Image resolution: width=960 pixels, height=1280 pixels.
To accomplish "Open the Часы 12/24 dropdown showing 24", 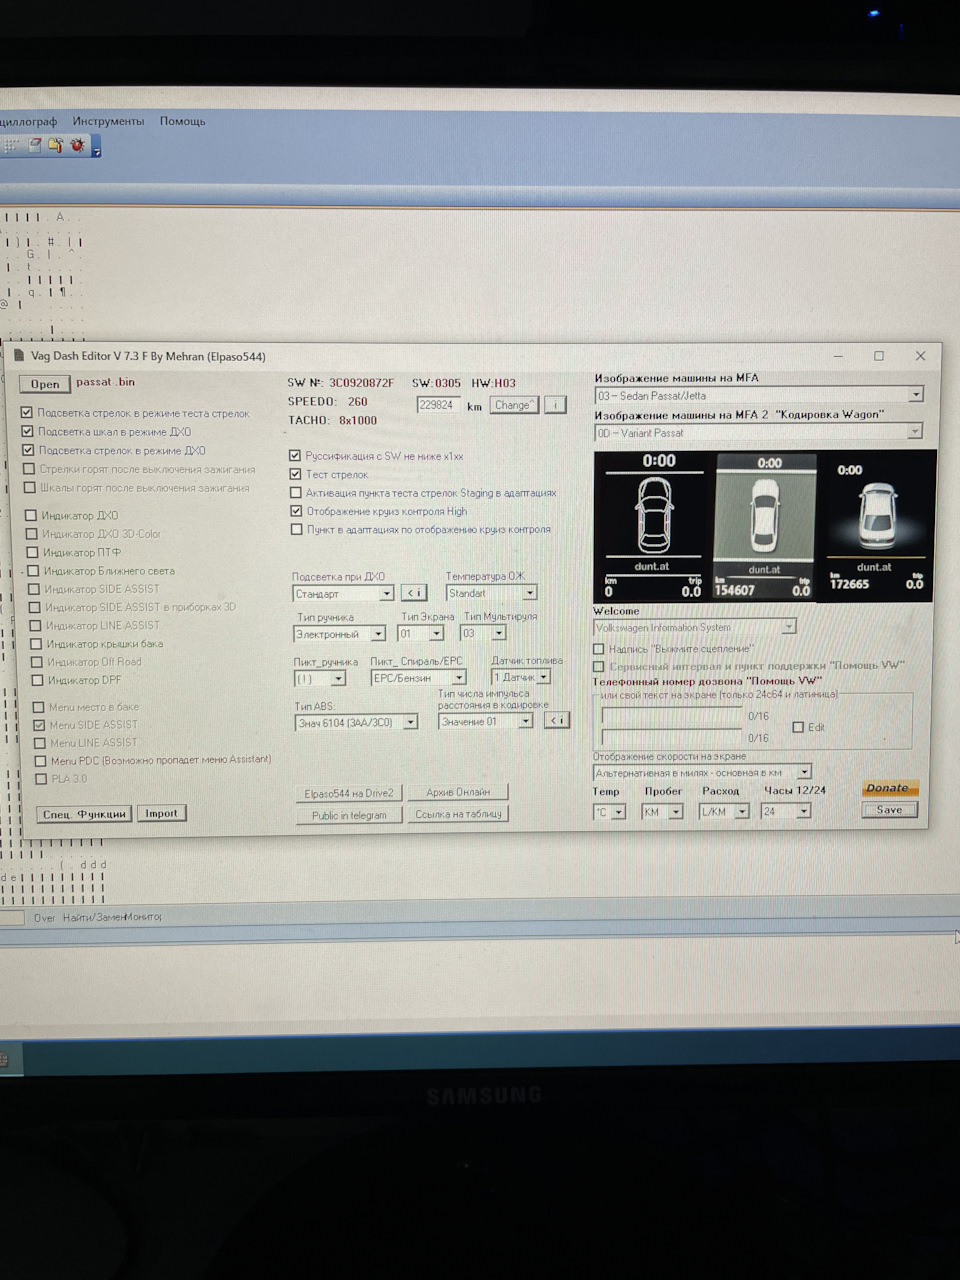I will pyautogui.click(x=785, y=811).
